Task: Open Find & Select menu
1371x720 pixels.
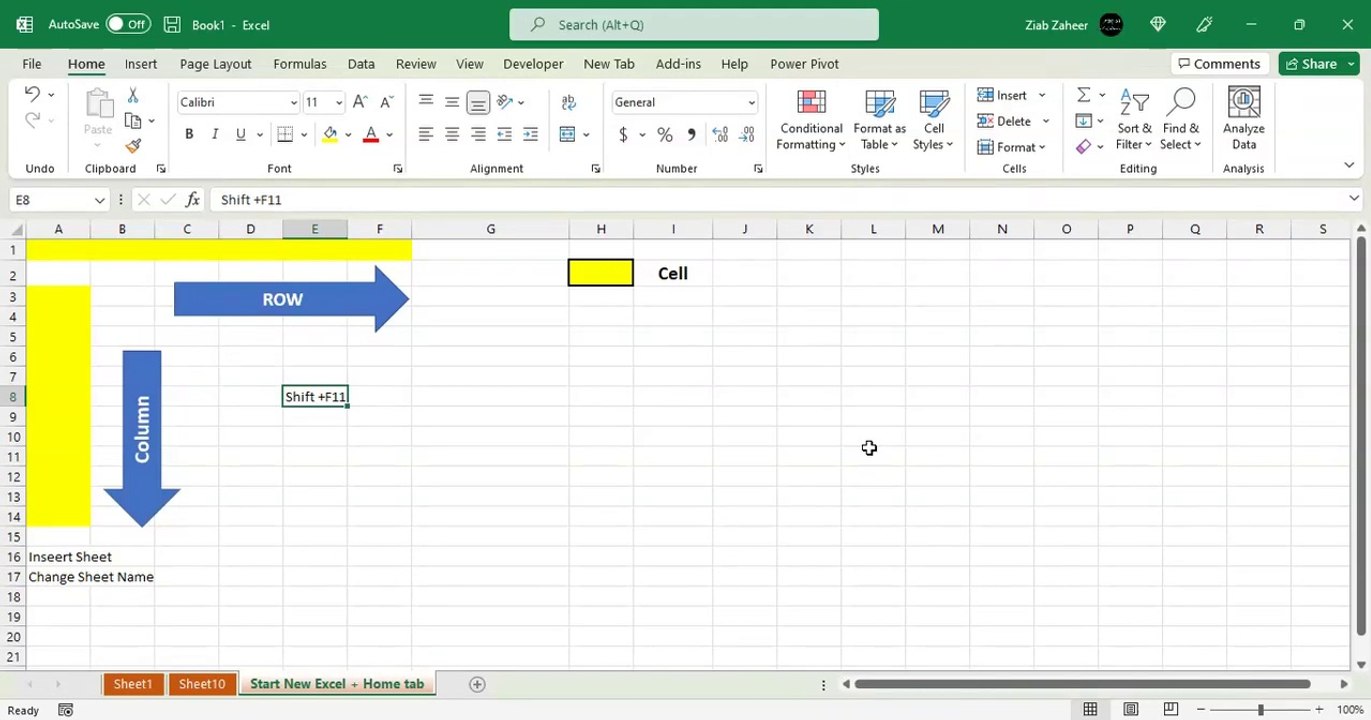Action: 1181,120
